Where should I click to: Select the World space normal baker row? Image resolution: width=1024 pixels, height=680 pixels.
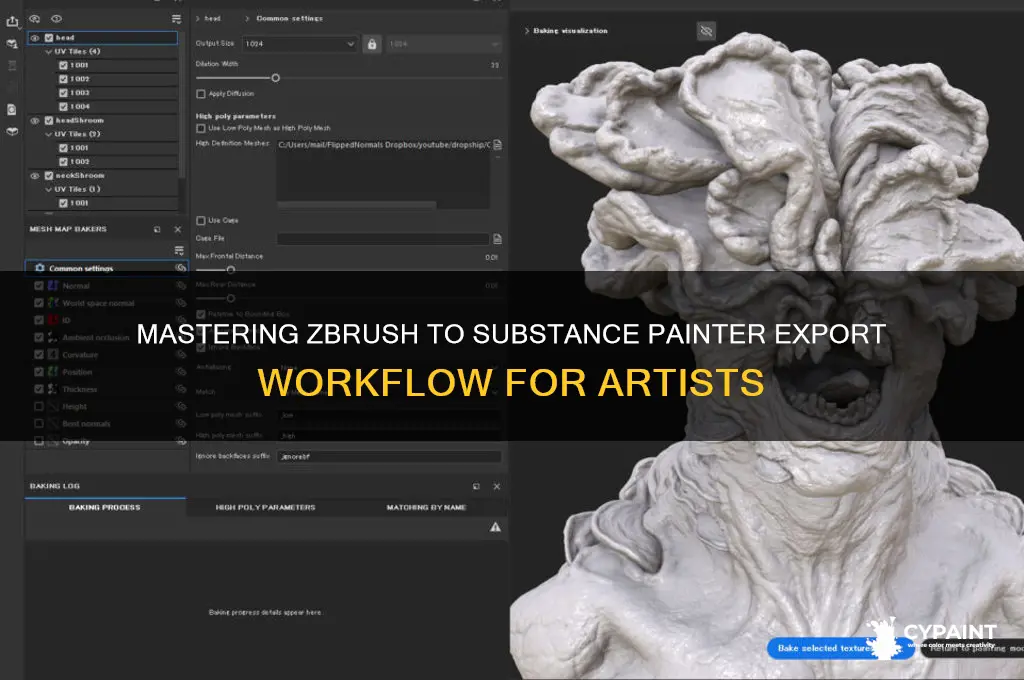point(106,302)
